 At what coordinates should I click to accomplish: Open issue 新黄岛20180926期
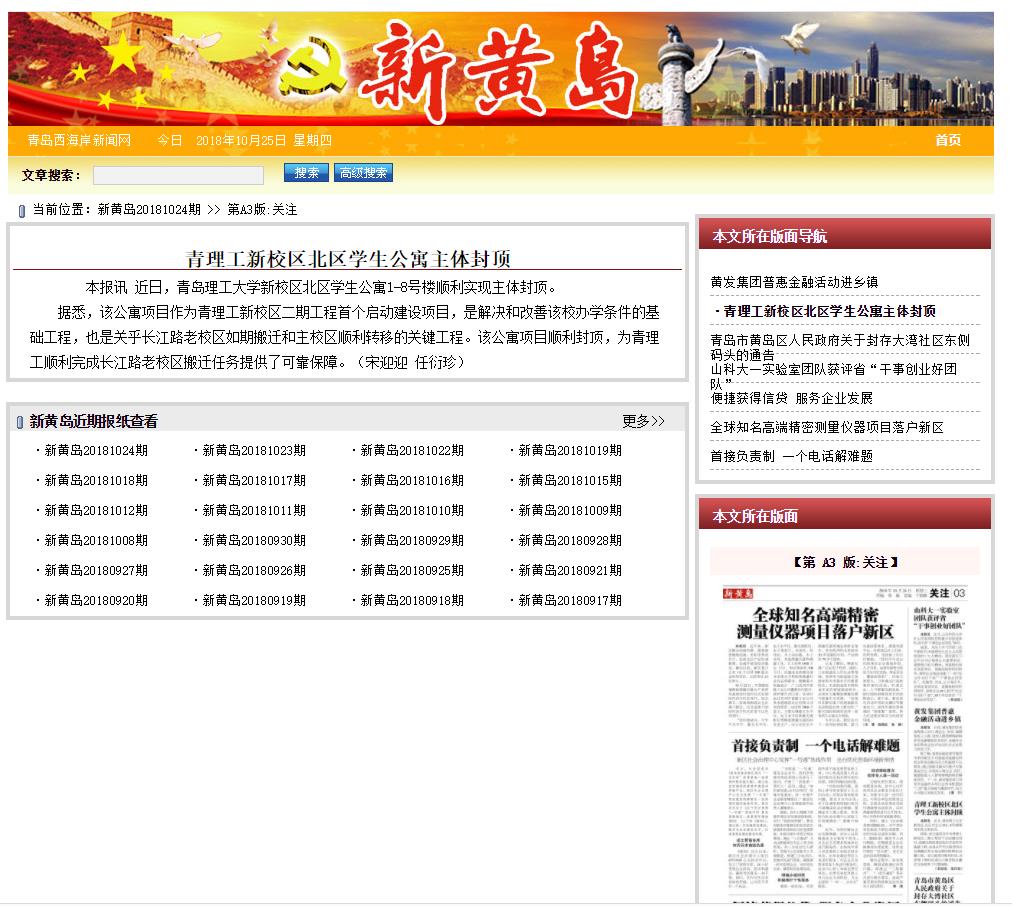pyautogui.click(x=254, y=570)
